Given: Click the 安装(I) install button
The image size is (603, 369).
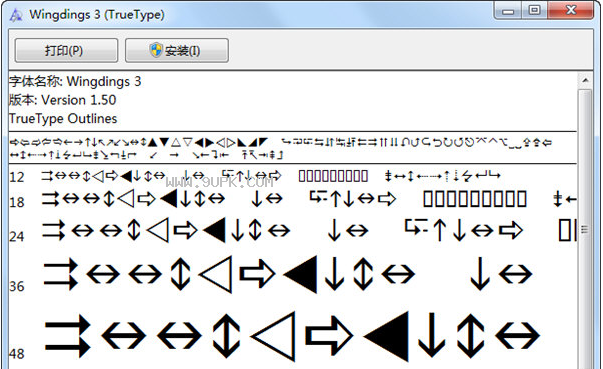Looking at the screenshot, I should [177, 50].
